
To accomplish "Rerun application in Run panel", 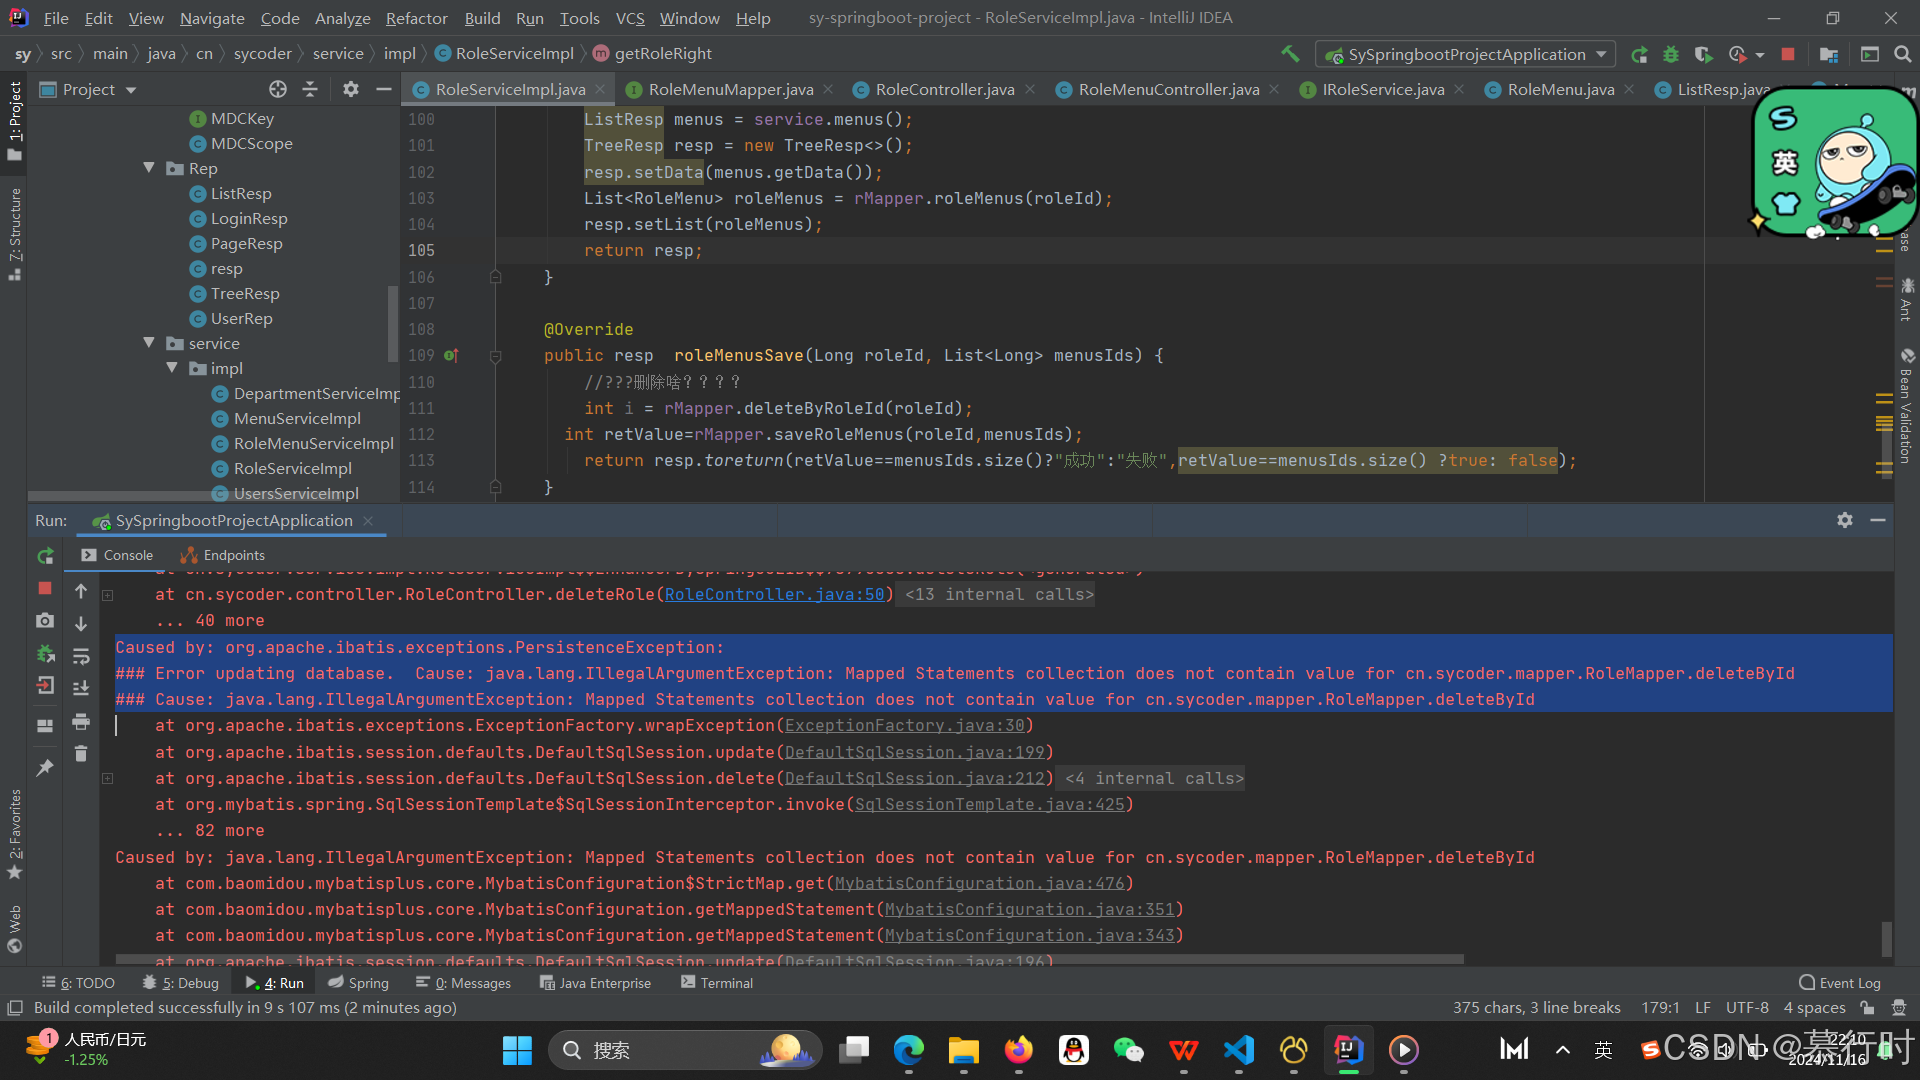I will [x=45, y=556].
